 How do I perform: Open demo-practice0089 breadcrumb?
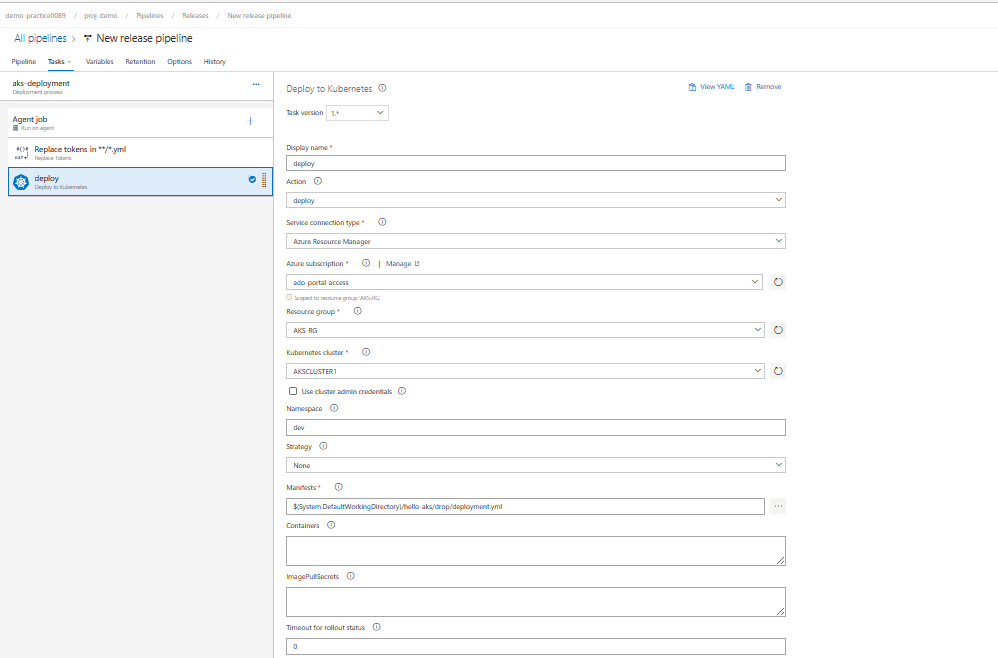tap(36, 15)
